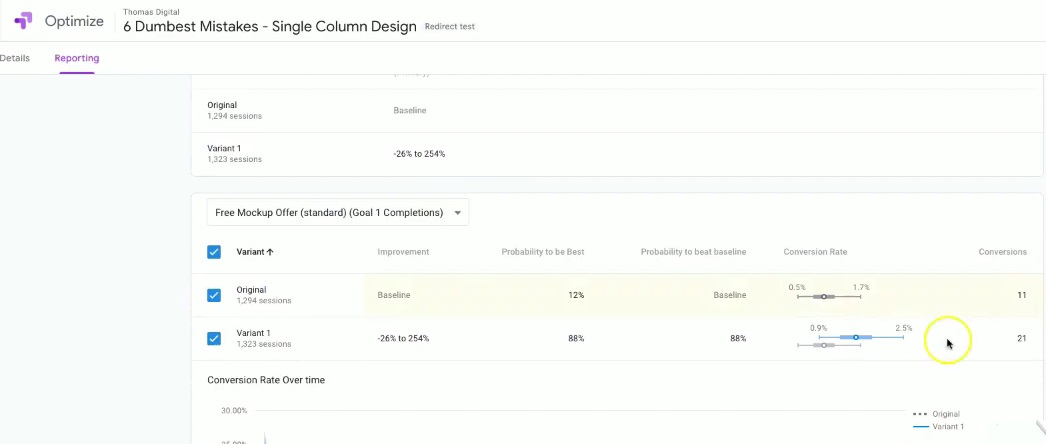Click the Original conversion rate range bar

829,297
